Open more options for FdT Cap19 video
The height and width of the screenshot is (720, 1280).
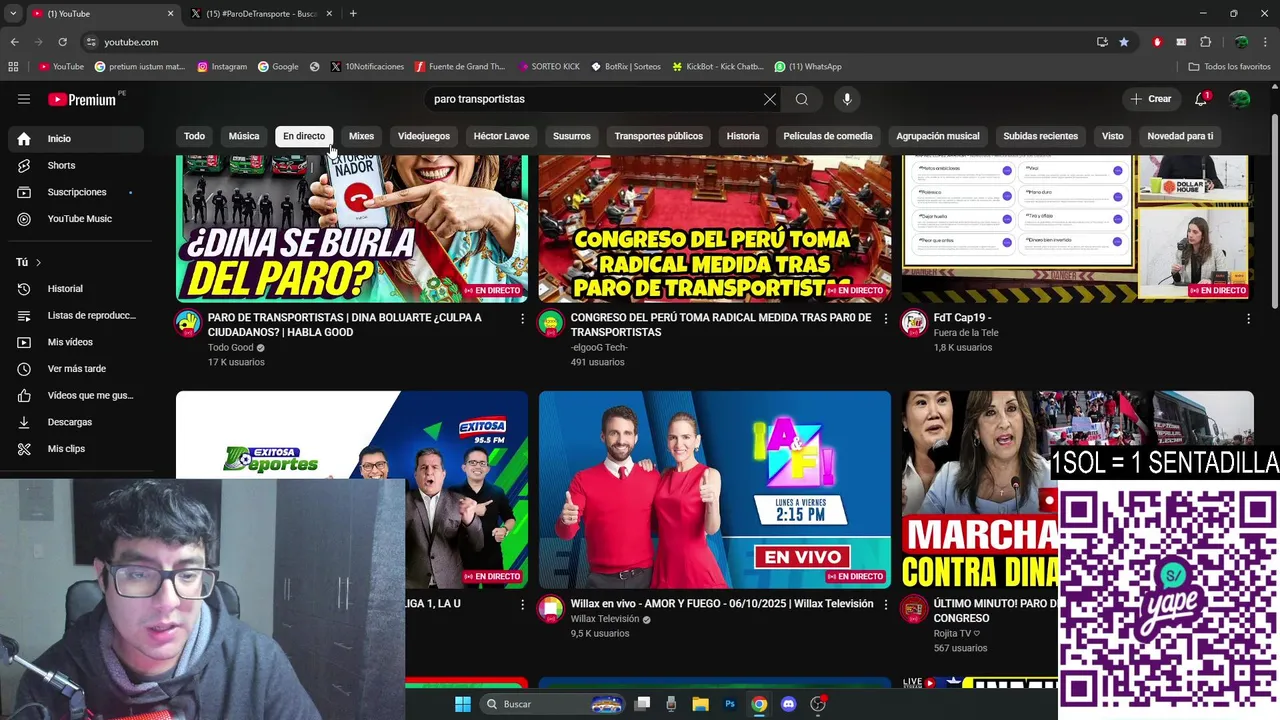(1248, 318)
